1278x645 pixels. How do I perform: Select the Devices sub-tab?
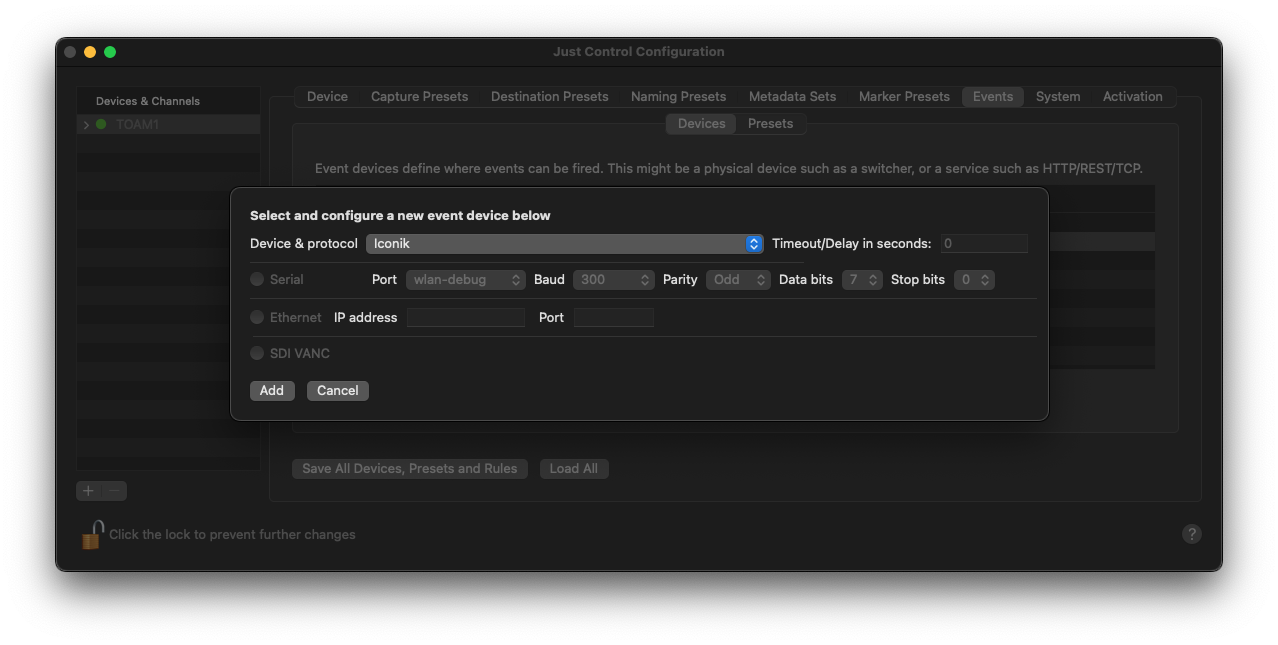(701, 124)
